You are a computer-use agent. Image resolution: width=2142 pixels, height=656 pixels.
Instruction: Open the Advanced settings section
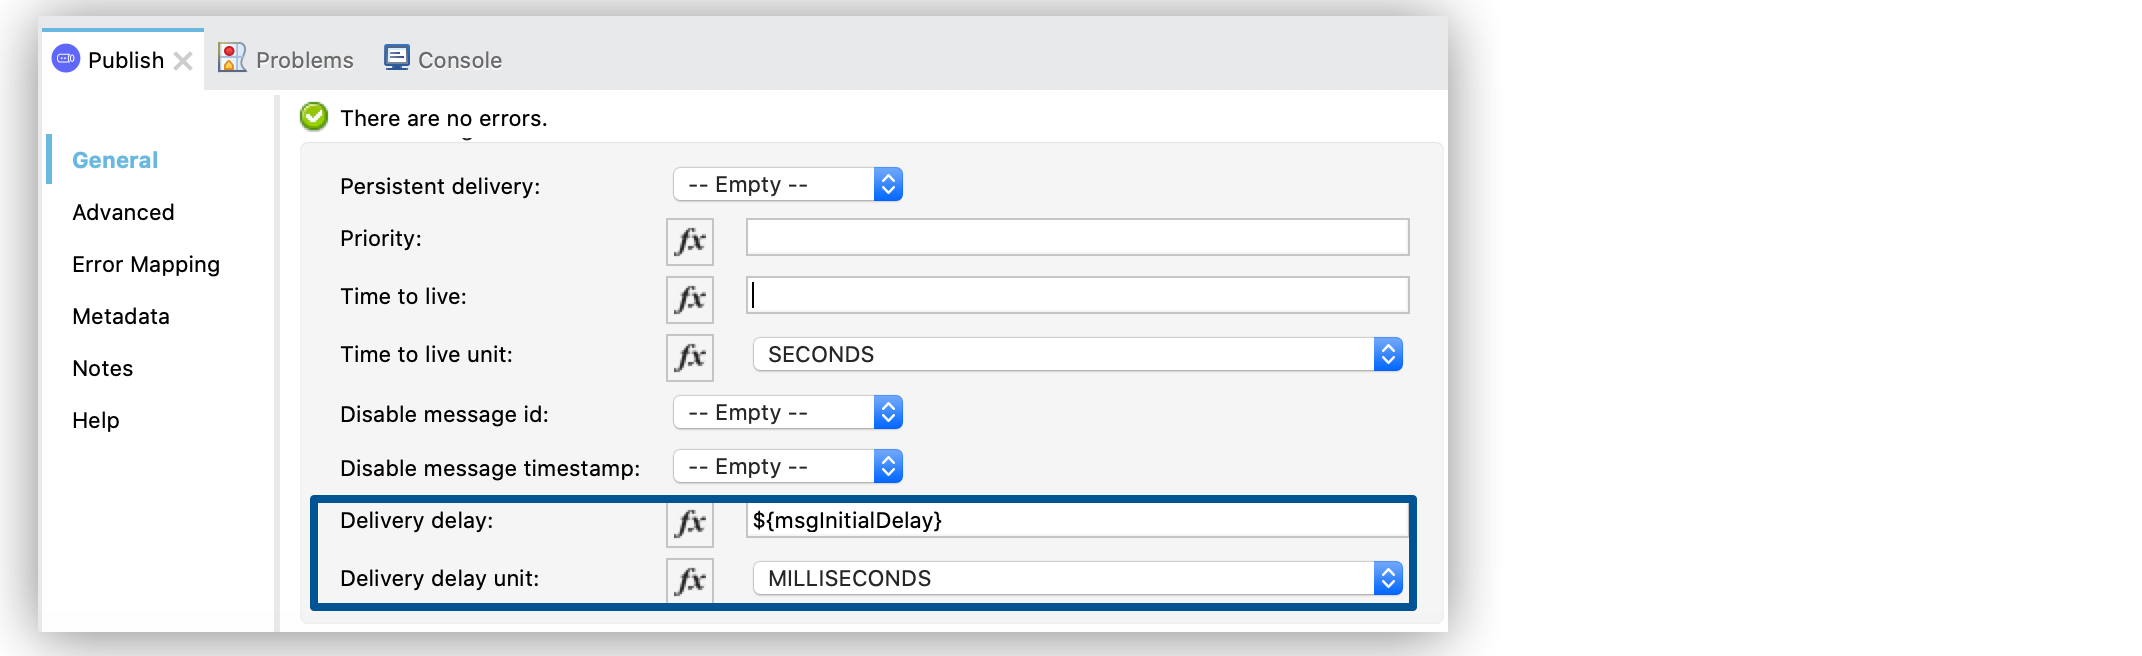pos(123,212)
